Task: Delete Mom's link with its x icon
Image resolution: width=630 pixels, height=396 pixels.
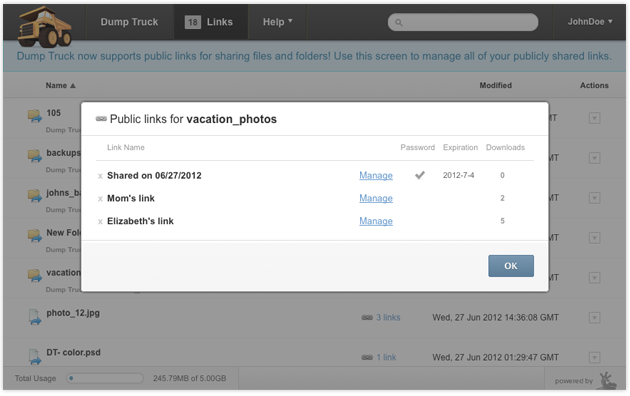Action: [100, 199]
